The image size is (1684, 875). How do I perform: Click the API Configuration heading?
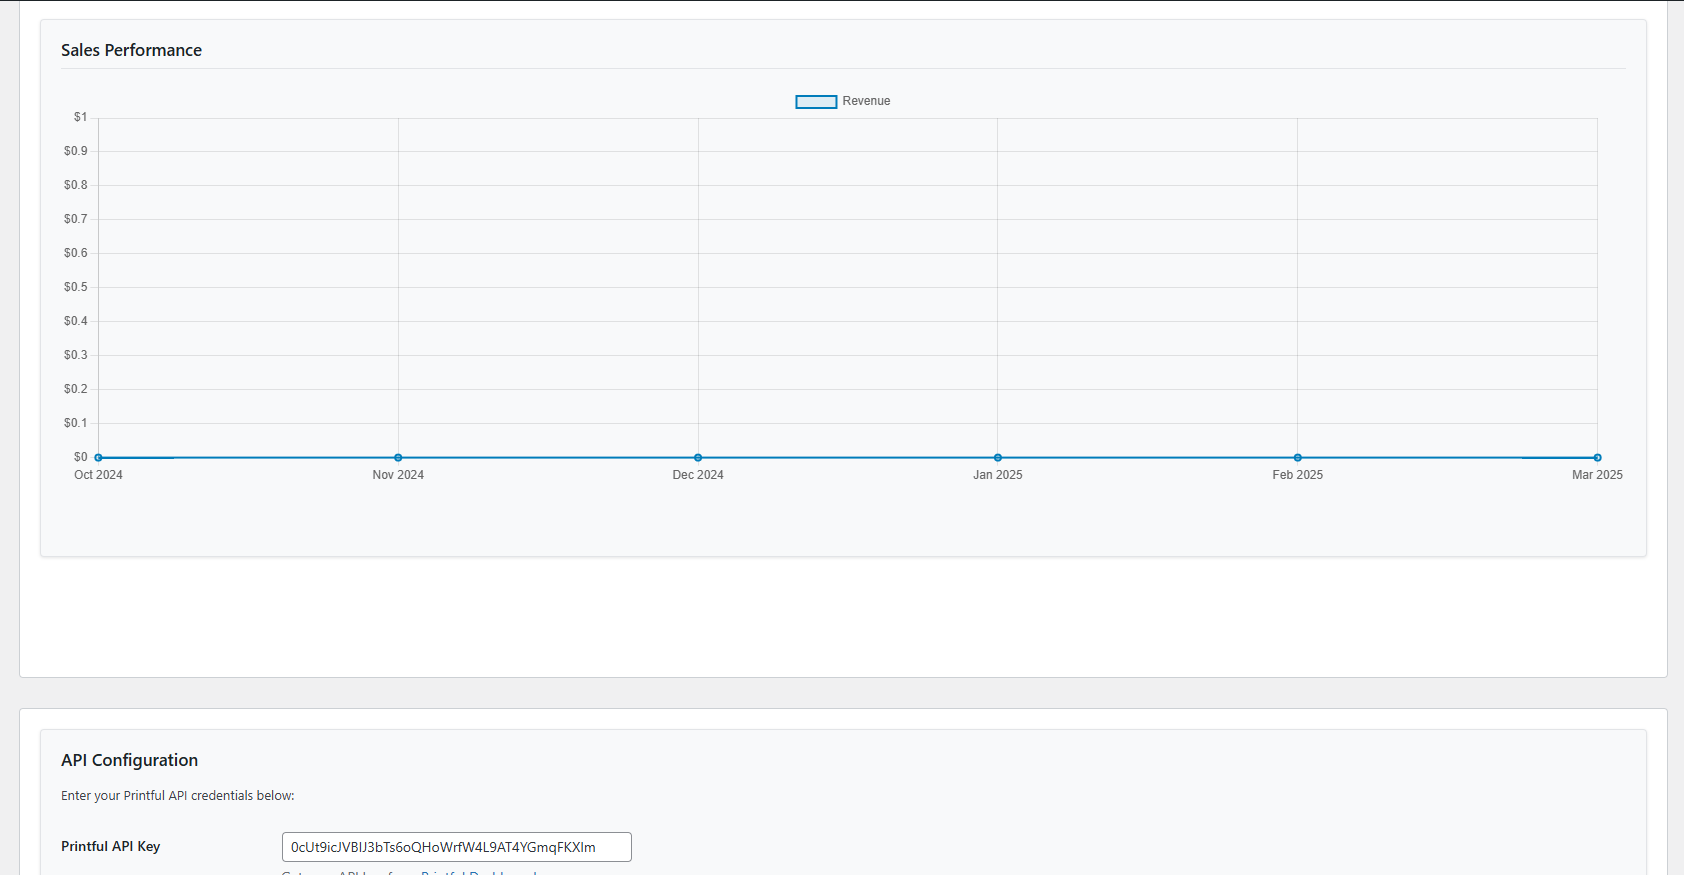(x=129, y=760)
